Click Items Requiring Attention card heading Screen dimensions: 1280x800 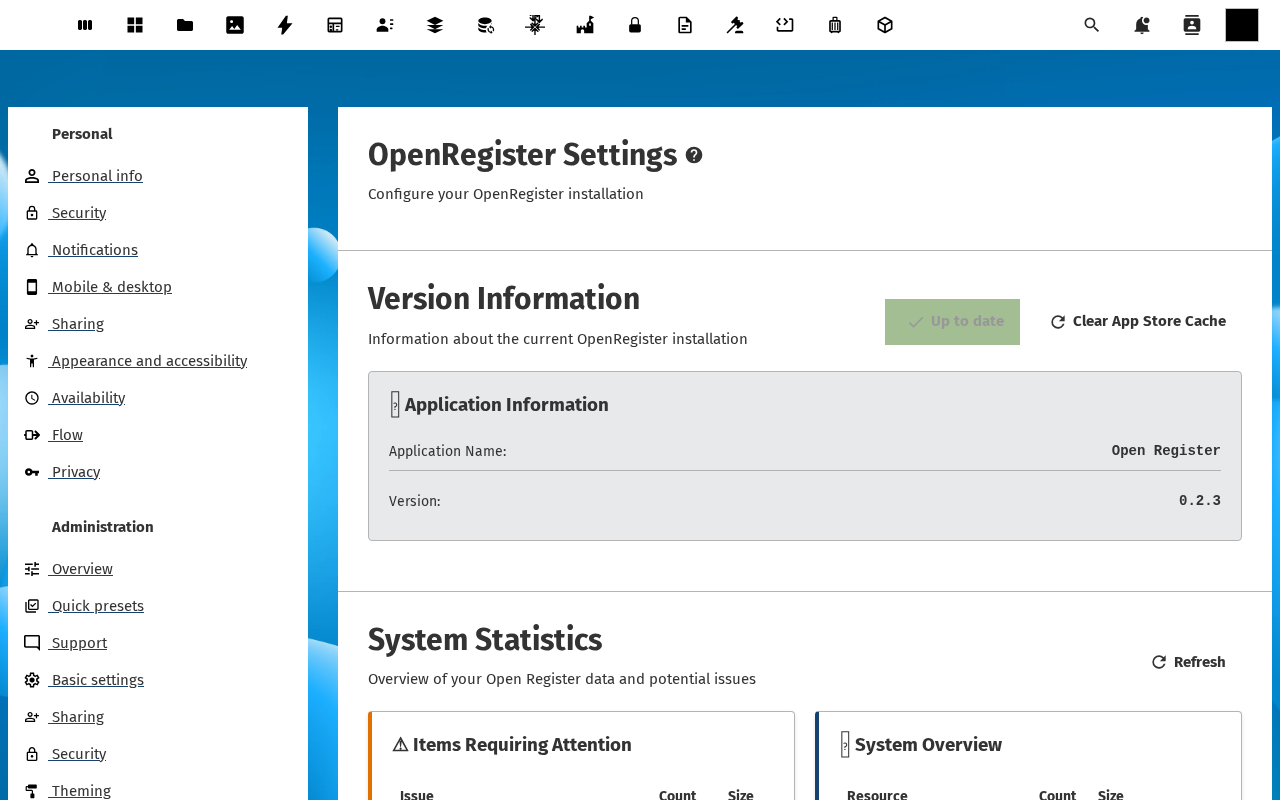(512, 745)
